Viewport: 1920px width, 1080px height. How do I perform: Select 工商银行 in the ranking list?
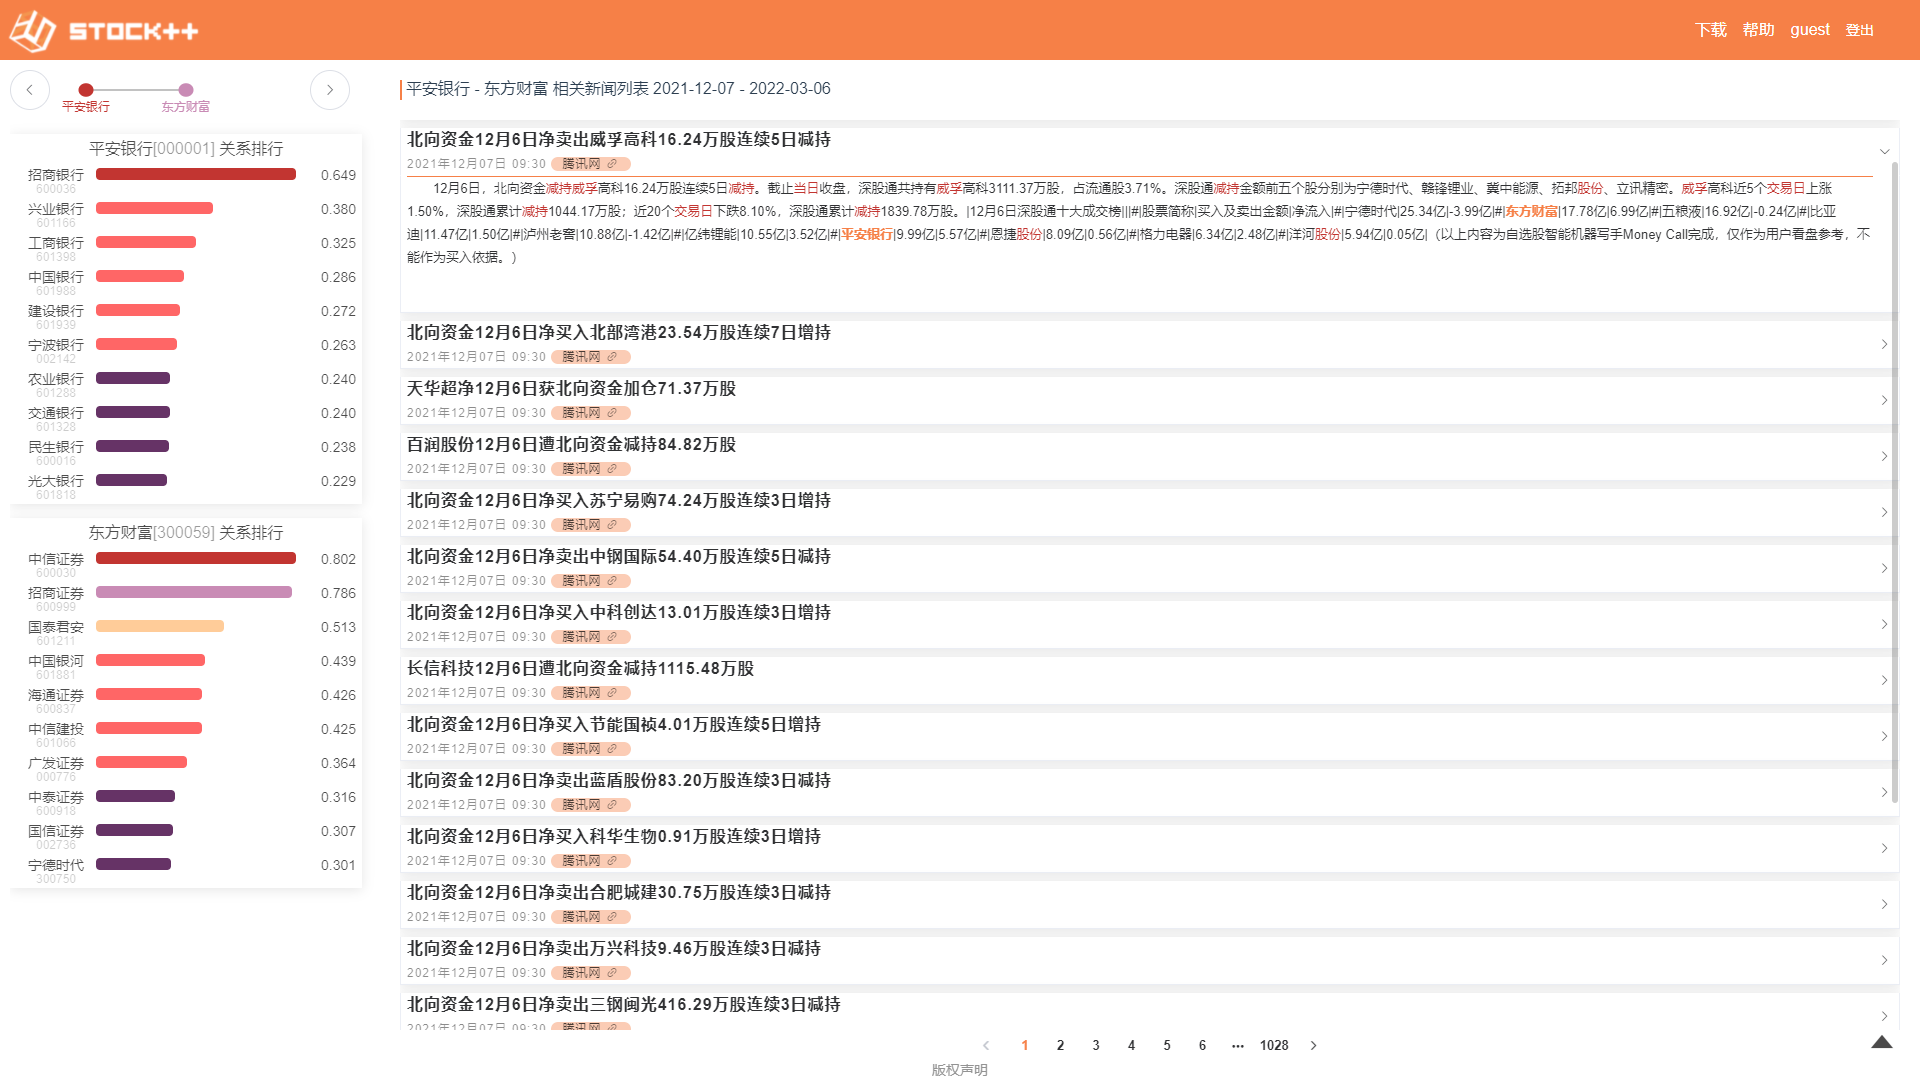pyautogui.click(x=56, y=243)
